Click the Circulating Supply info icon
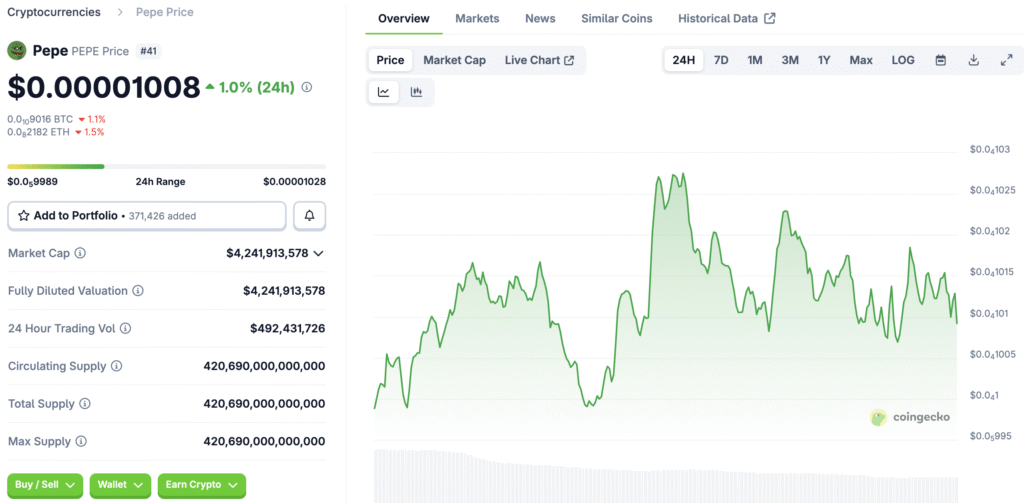 click(x=116, y=366)
